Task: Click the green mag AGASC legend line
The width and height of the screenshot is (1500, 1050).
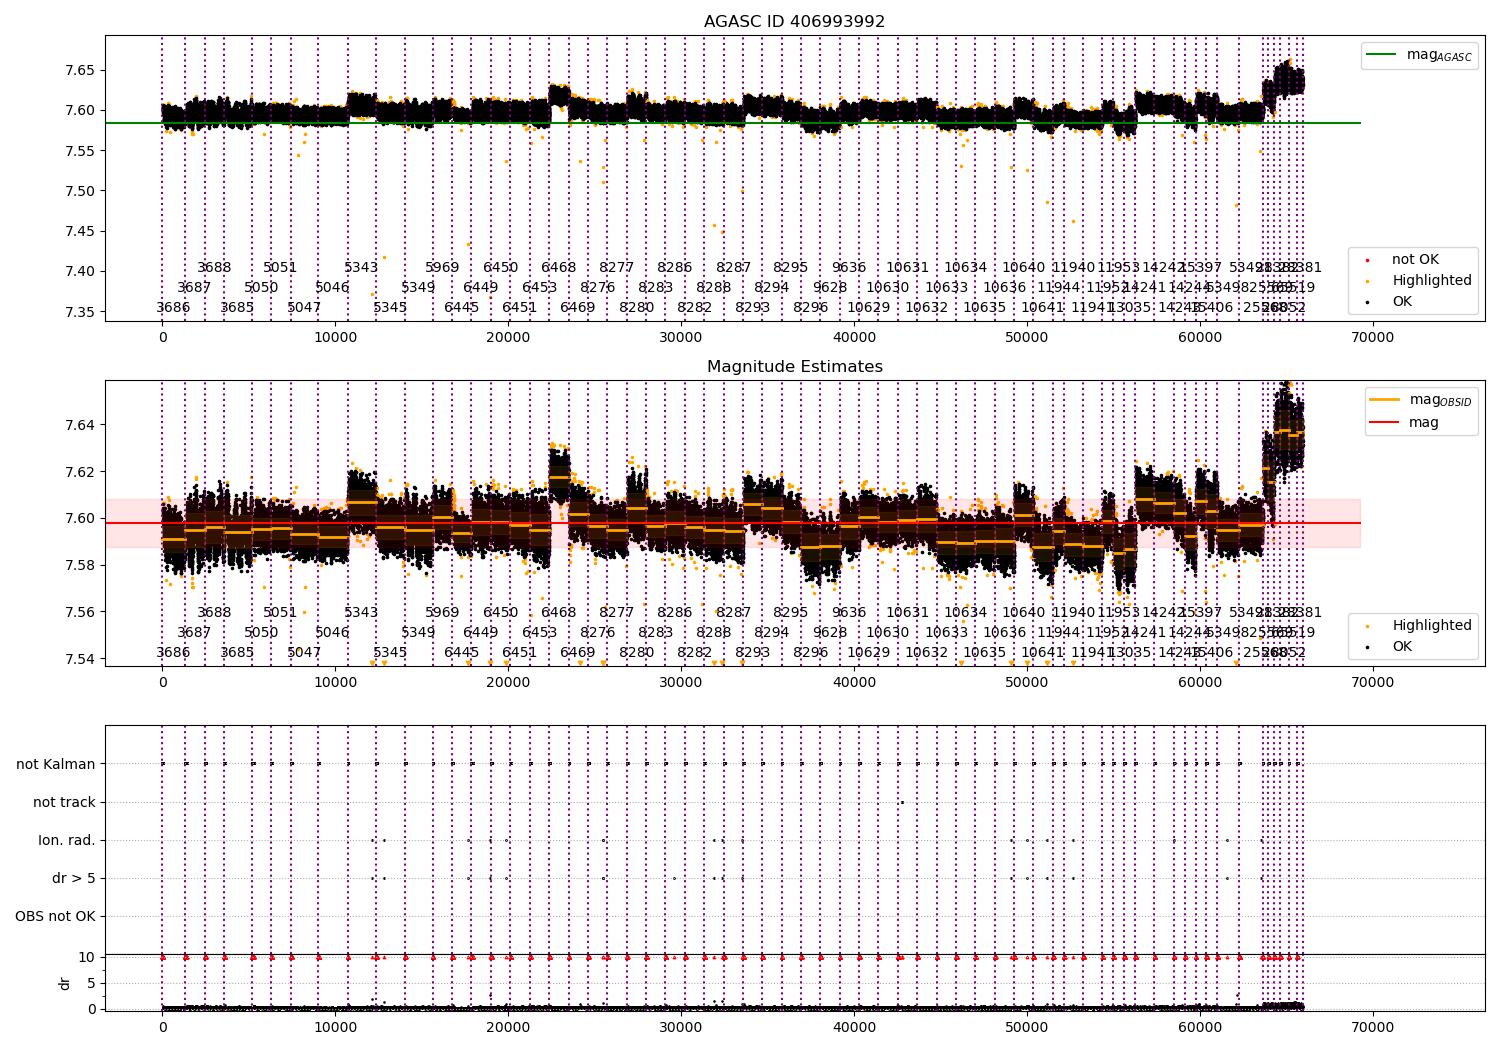Action: (1382, 55)
